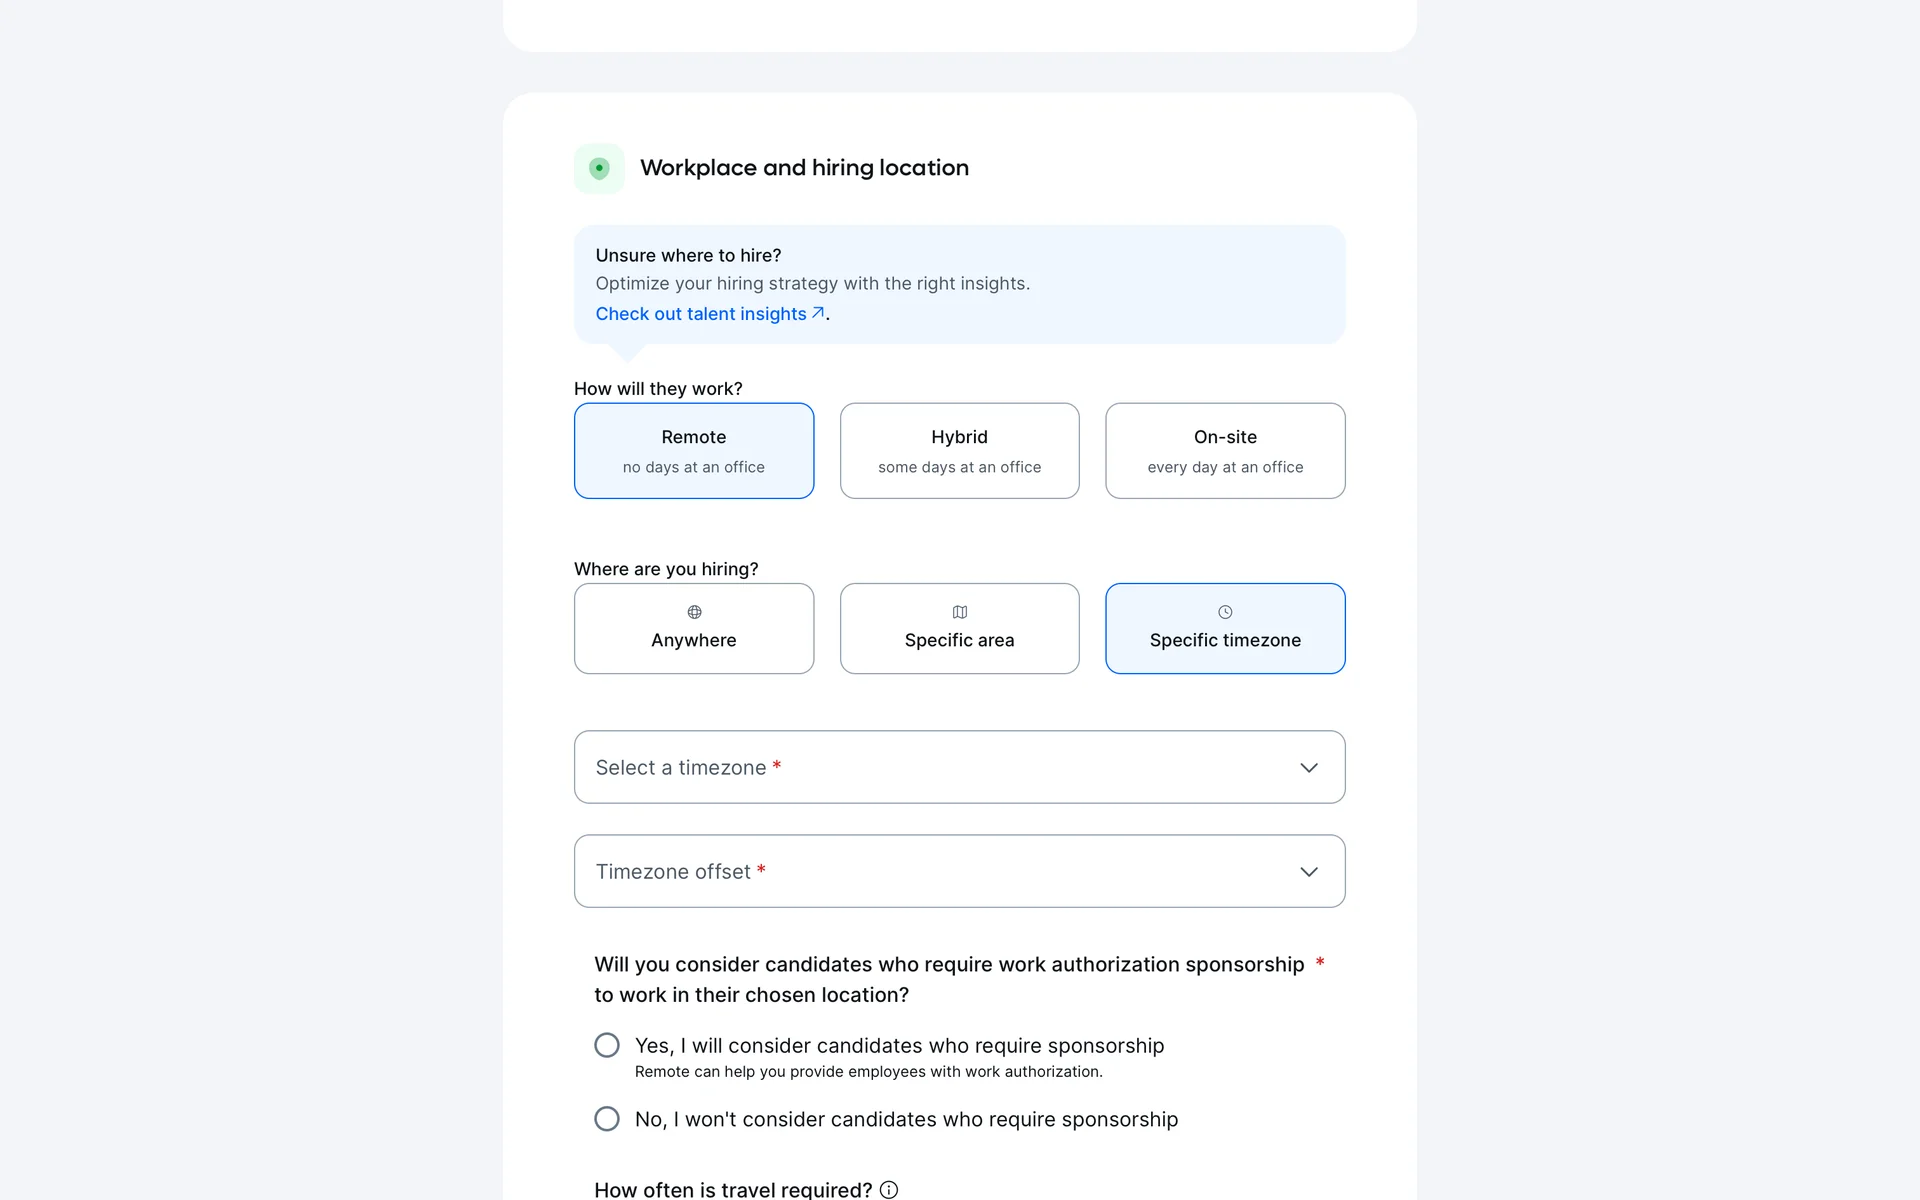Open the Select a timezone dropdown
The image size is (1920, 1200).
[940, 767]
